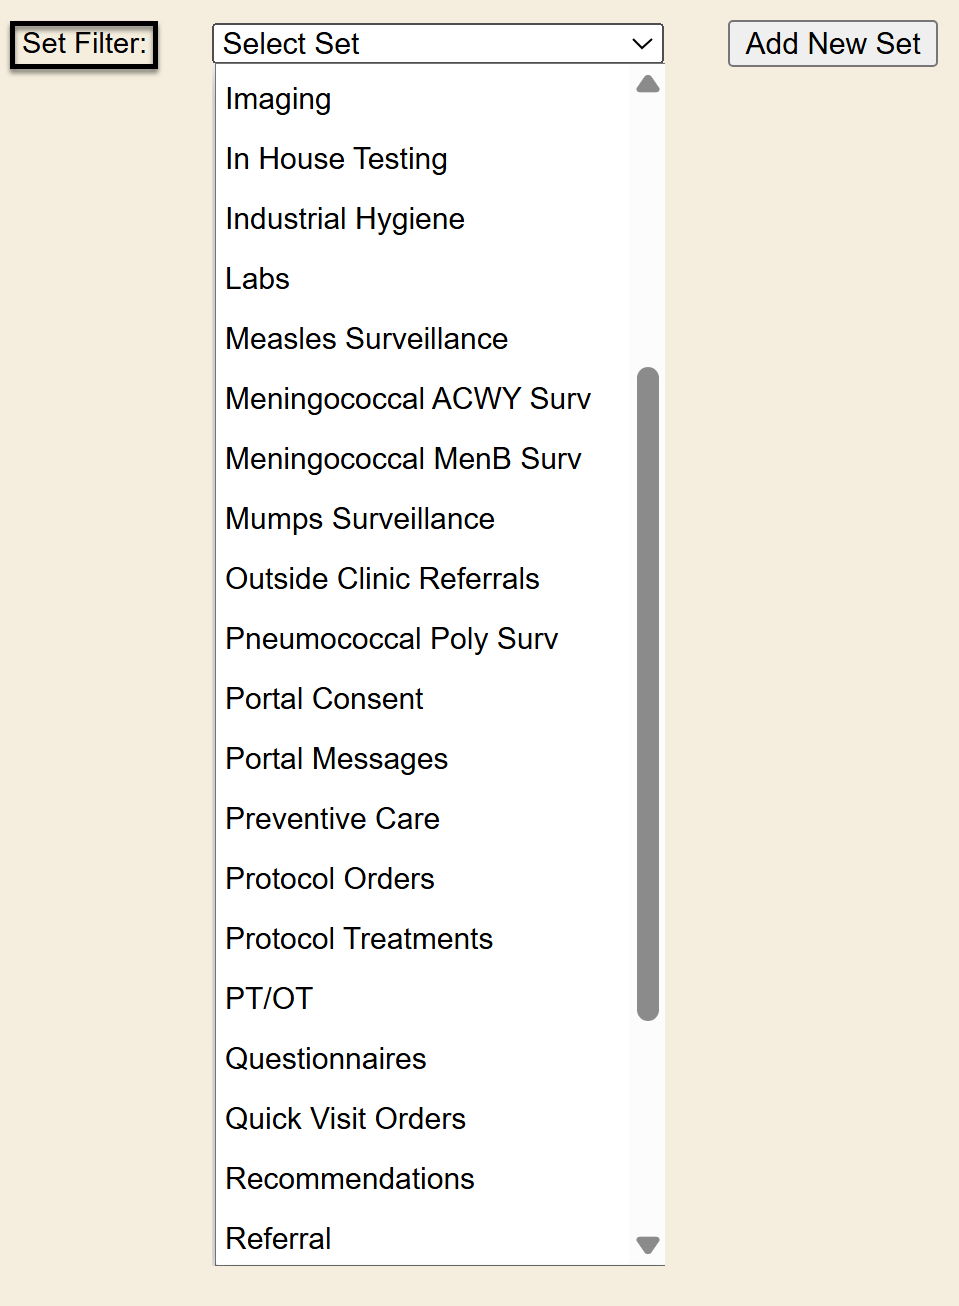The image size is (959, 1306).
Task: Click the dropdown list scrollbar thumb
Action: click(x=648, y=693)
